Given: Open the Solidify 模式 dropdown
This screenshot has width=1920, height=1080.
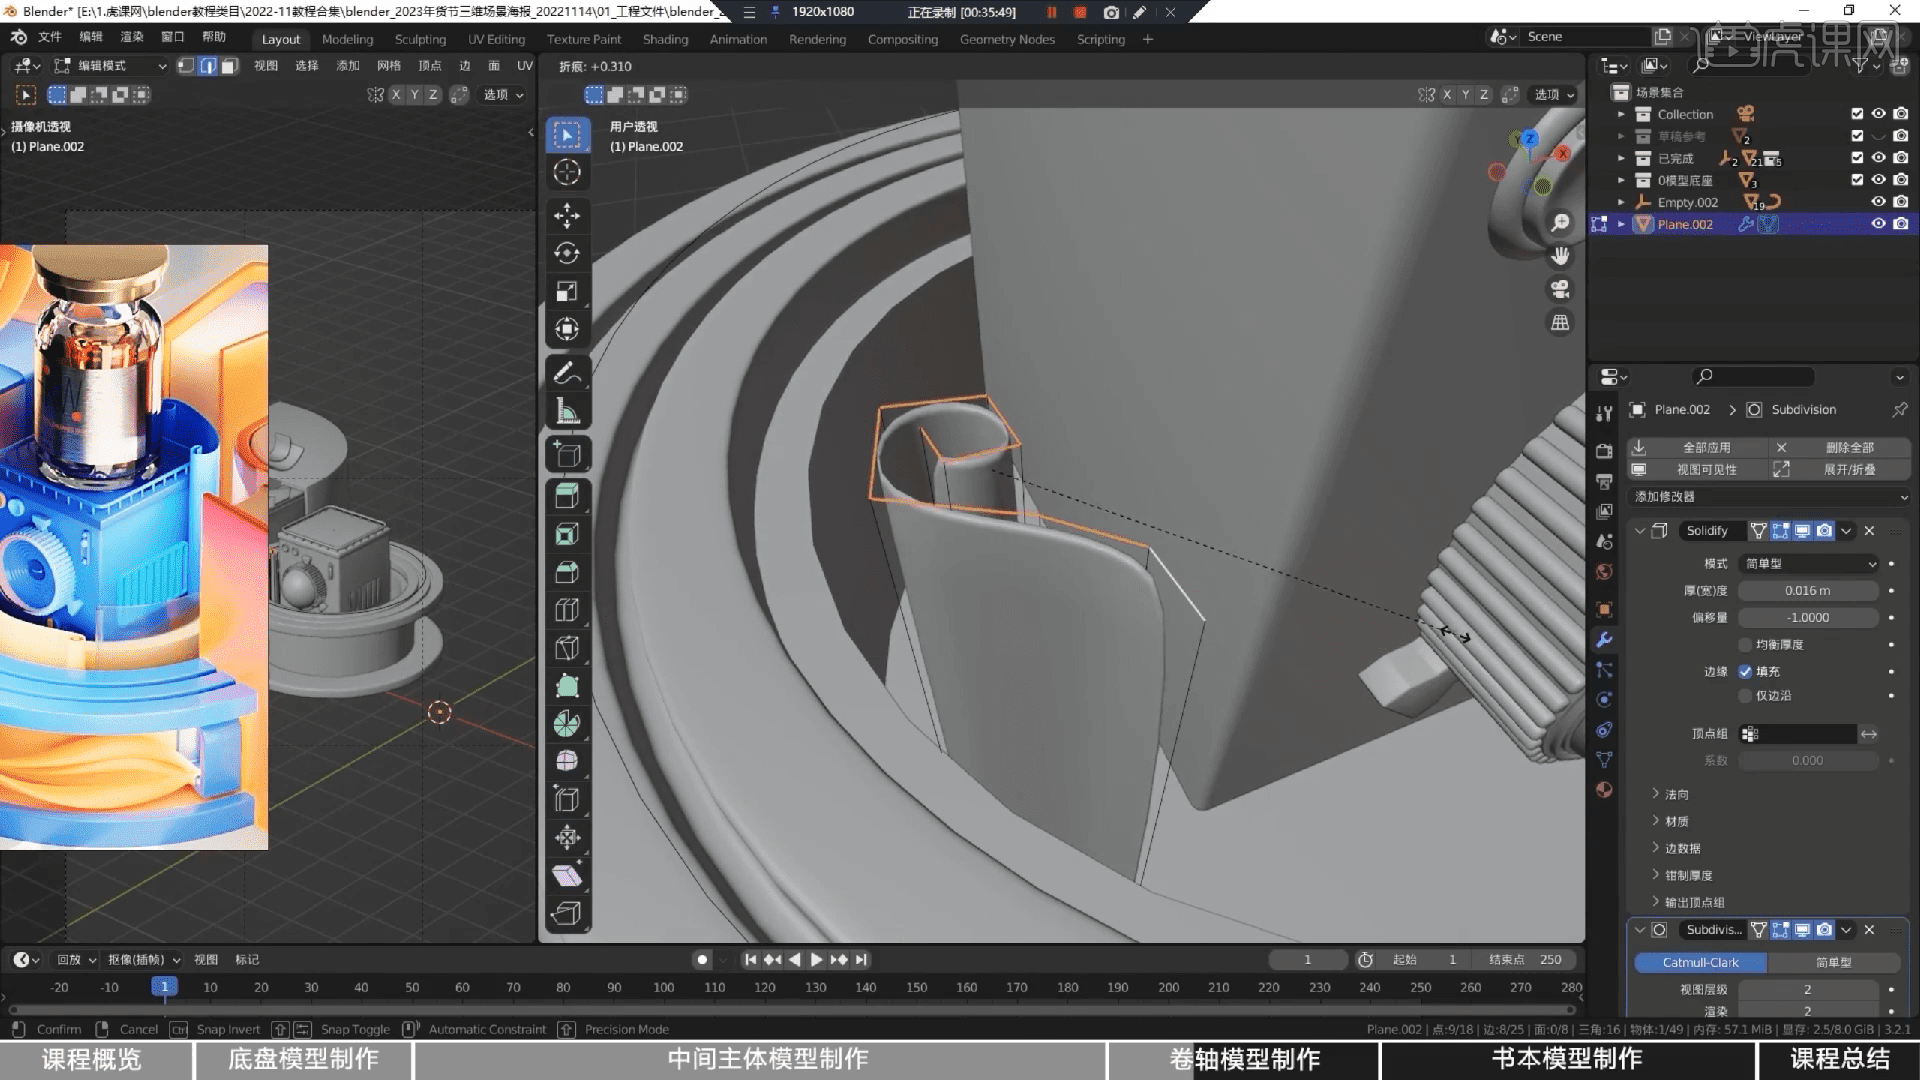Looking at the screenshot, I should click(1809, 564).
